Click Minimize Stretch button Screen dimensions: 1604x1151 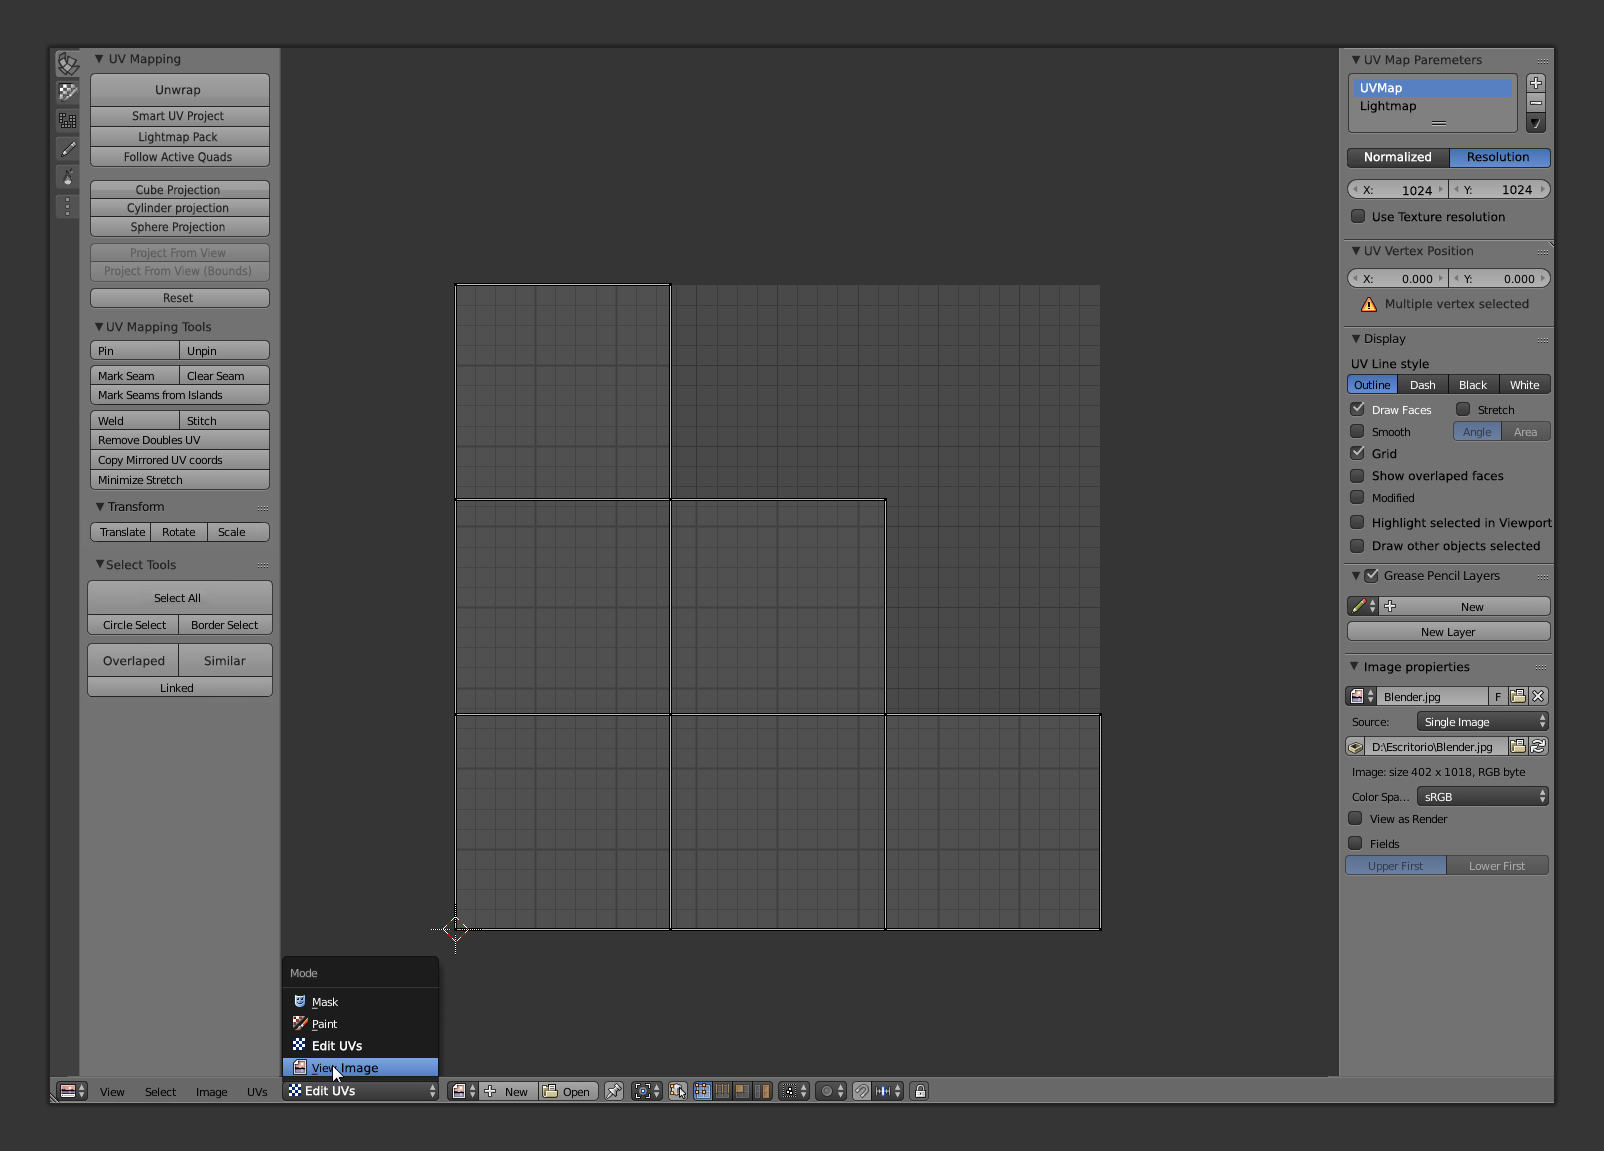pyautogui.click(x=179, y=479)
